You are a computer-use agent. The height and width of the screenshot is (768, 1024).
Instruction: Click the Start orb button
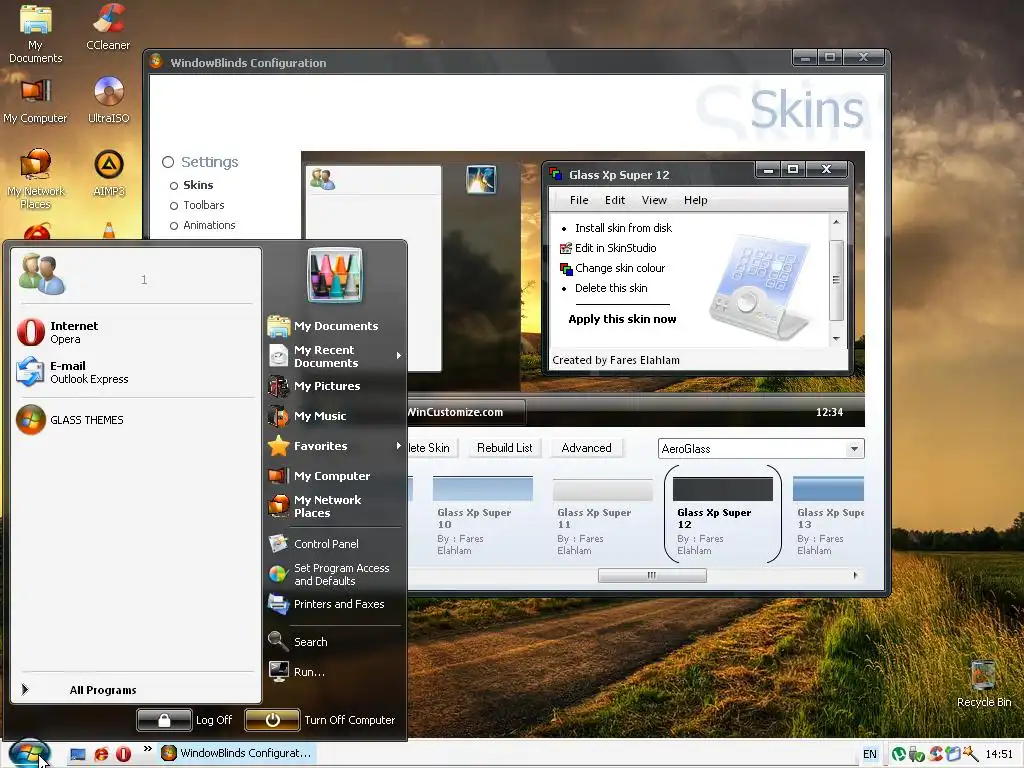[29, 754]
